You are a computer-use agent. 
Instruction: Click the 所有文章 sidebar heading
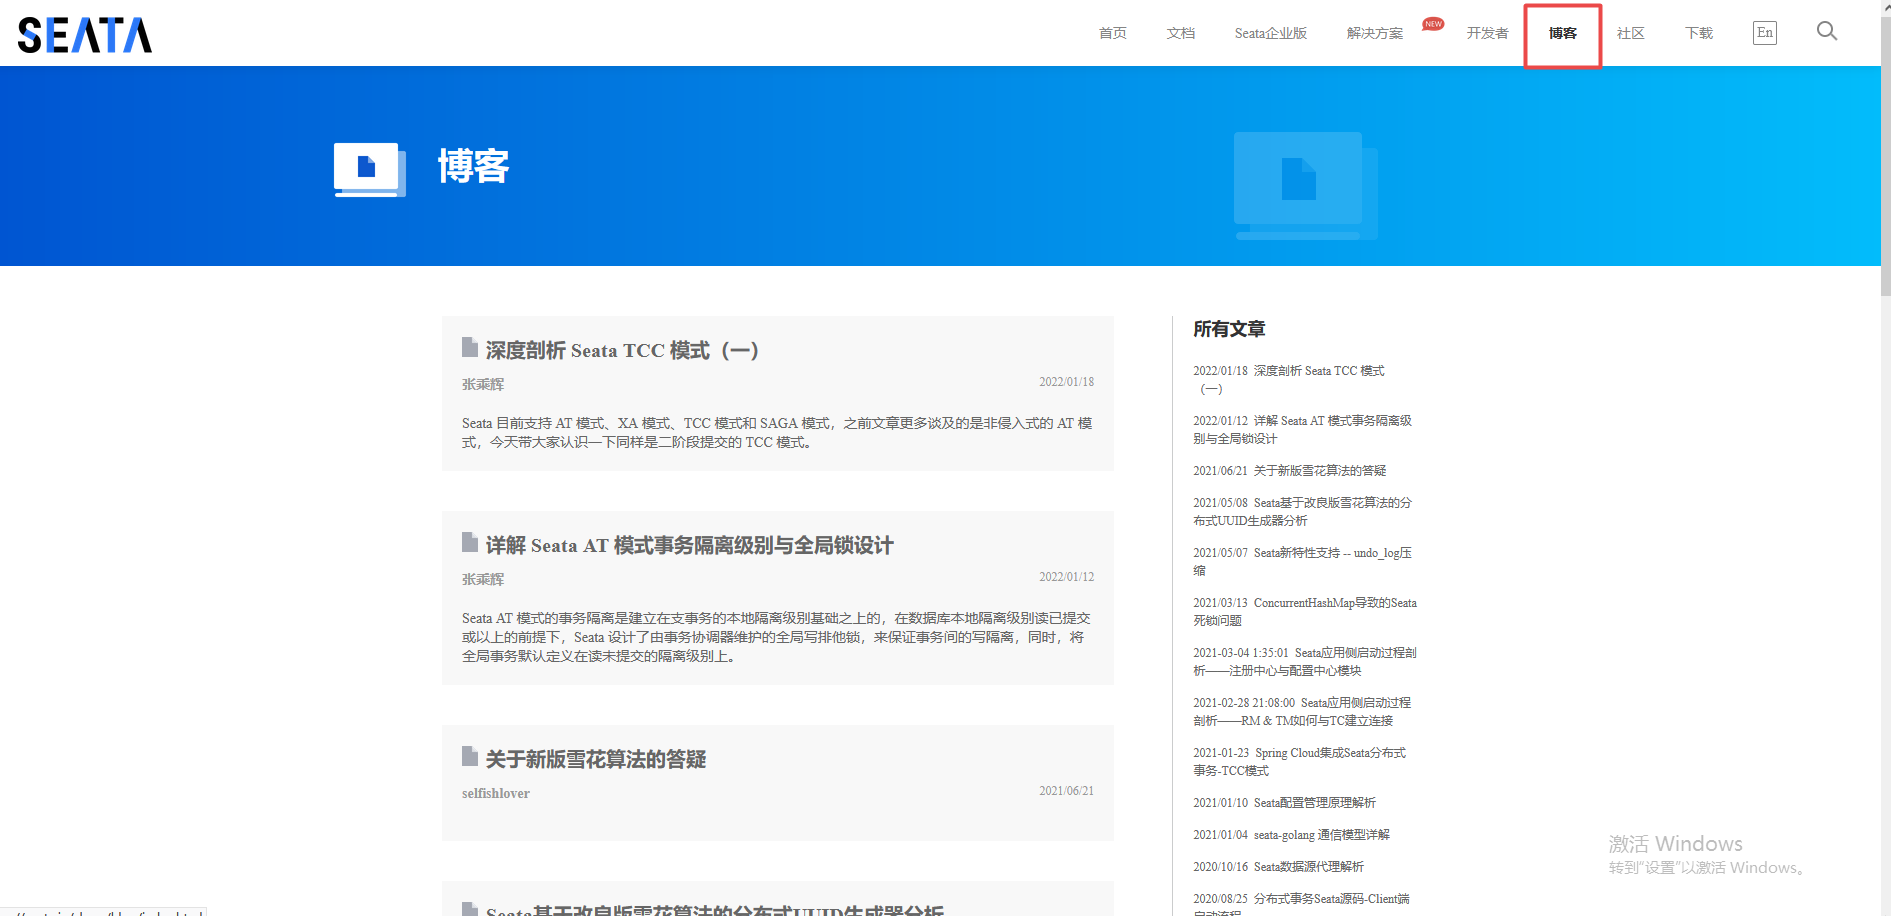1229,329
